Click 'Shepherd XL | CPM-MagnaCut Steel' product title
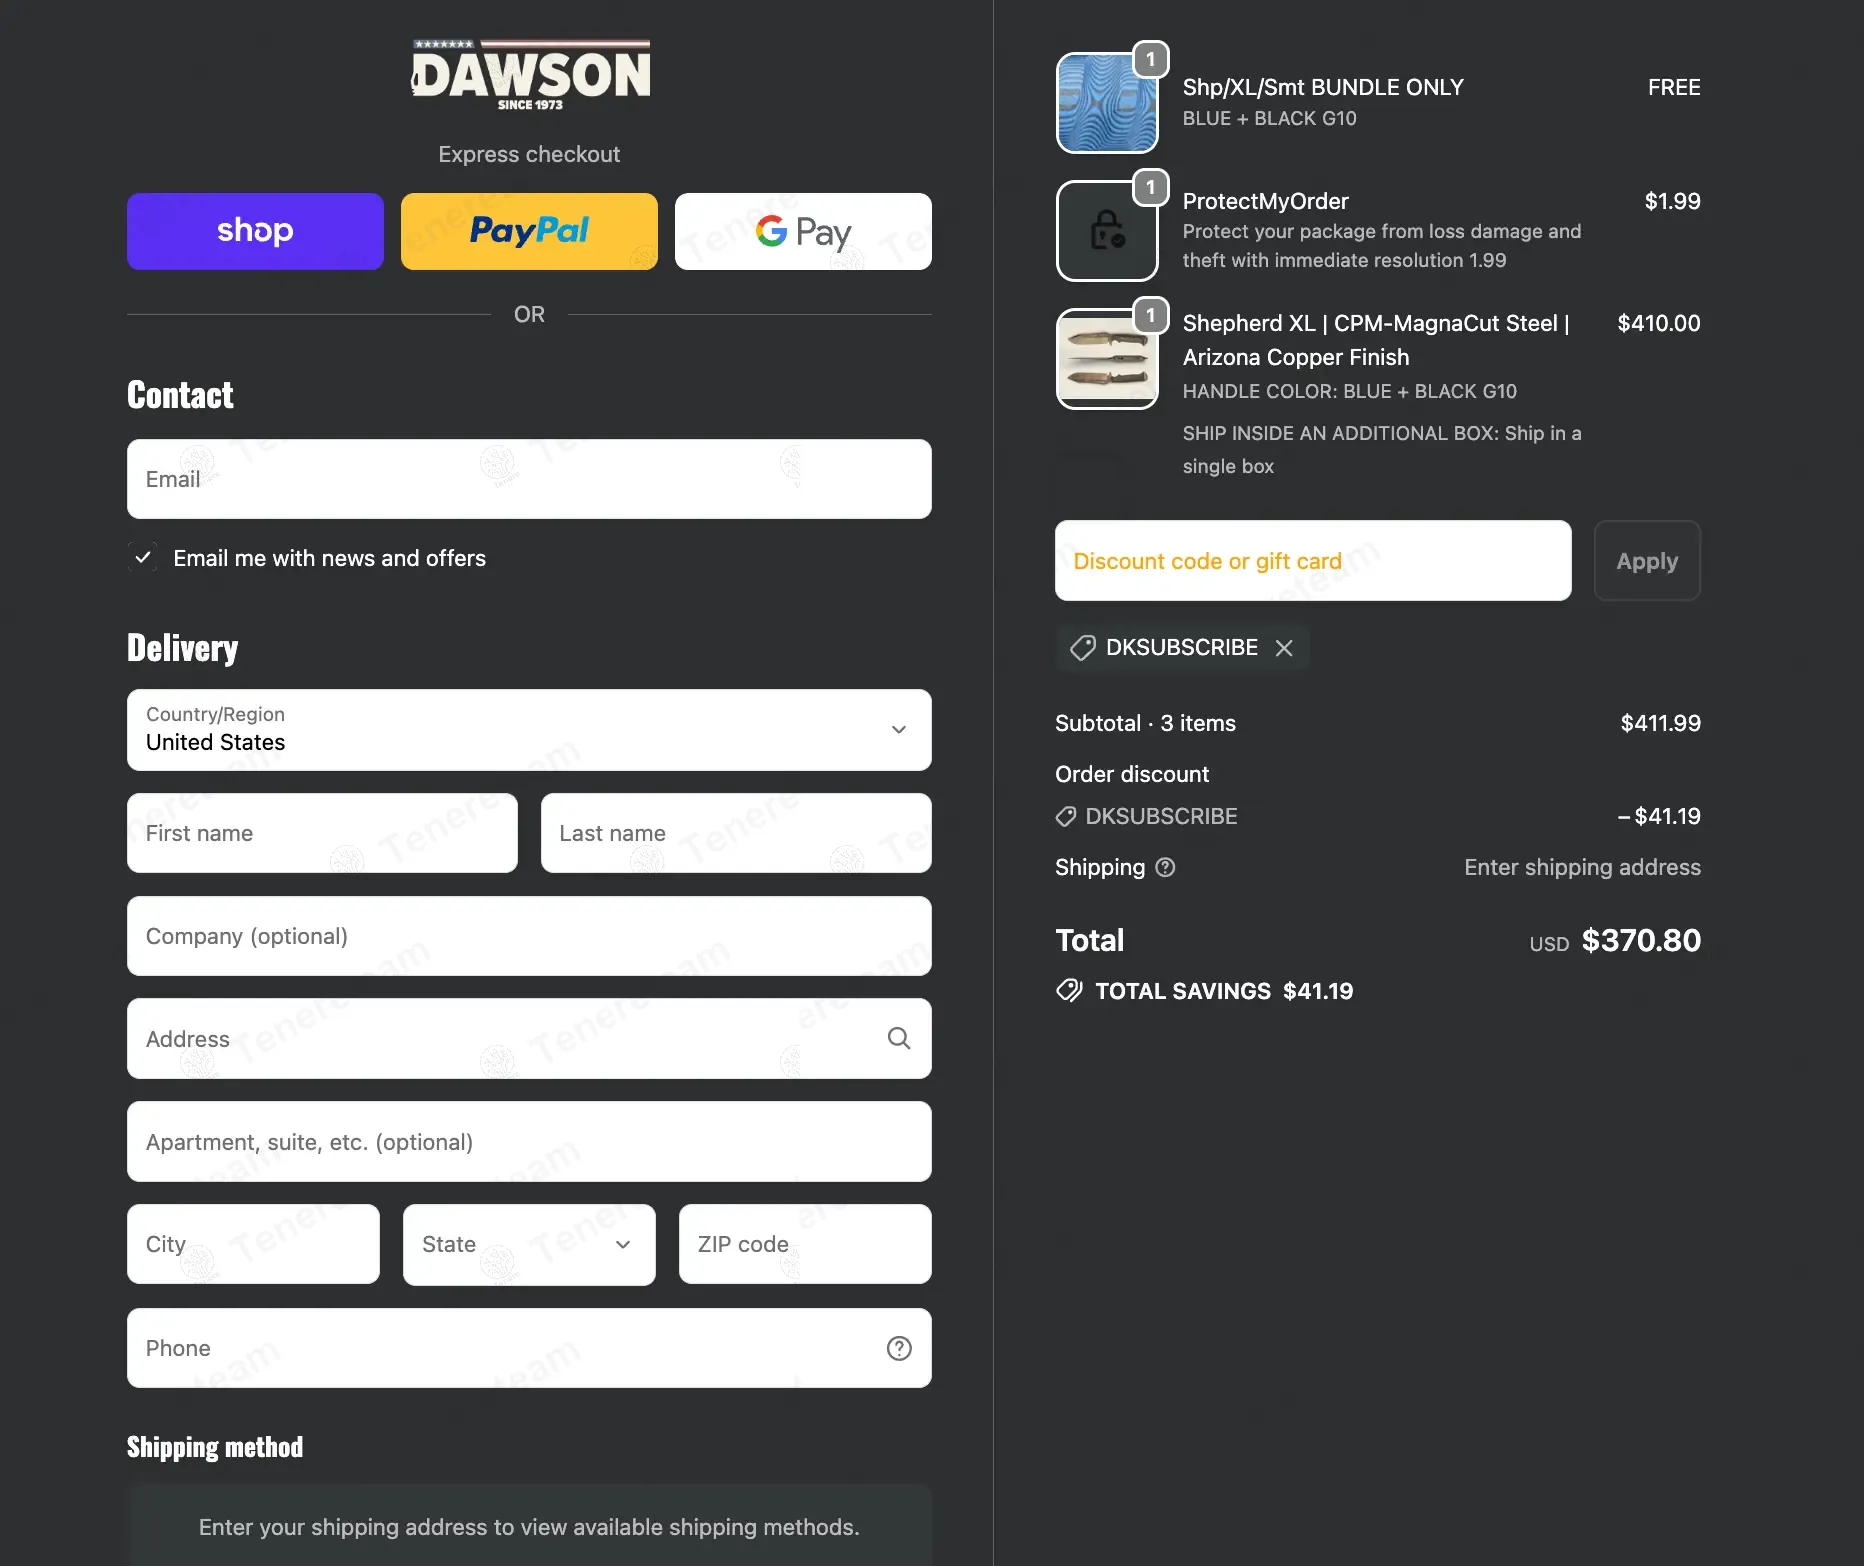 1376,340
